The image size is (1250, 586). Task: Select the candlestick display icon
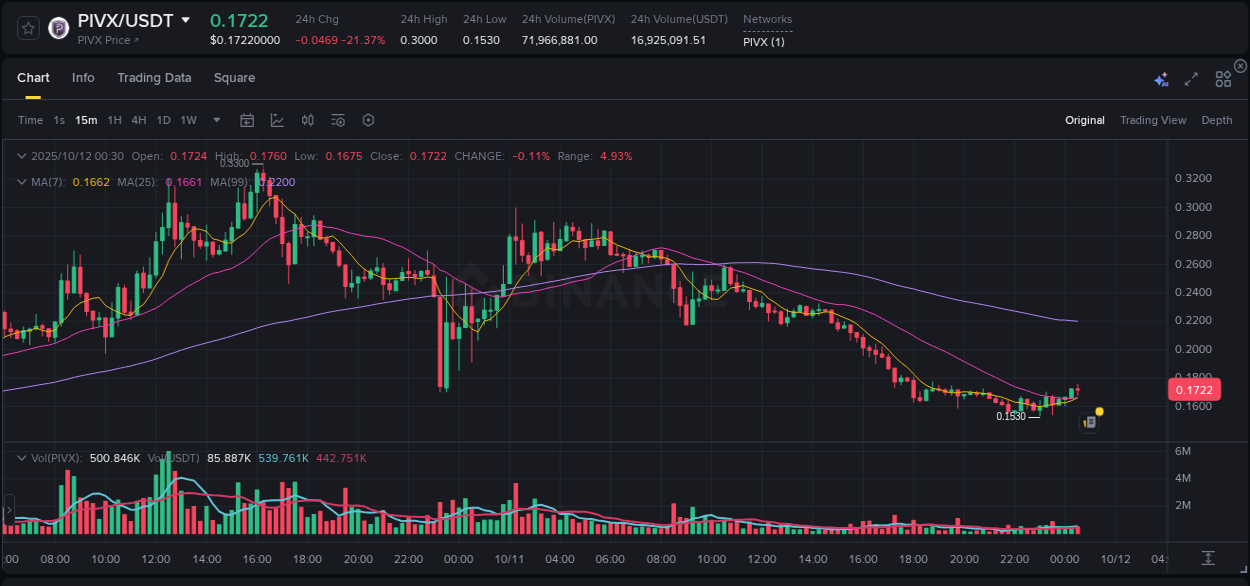[307, 120]
